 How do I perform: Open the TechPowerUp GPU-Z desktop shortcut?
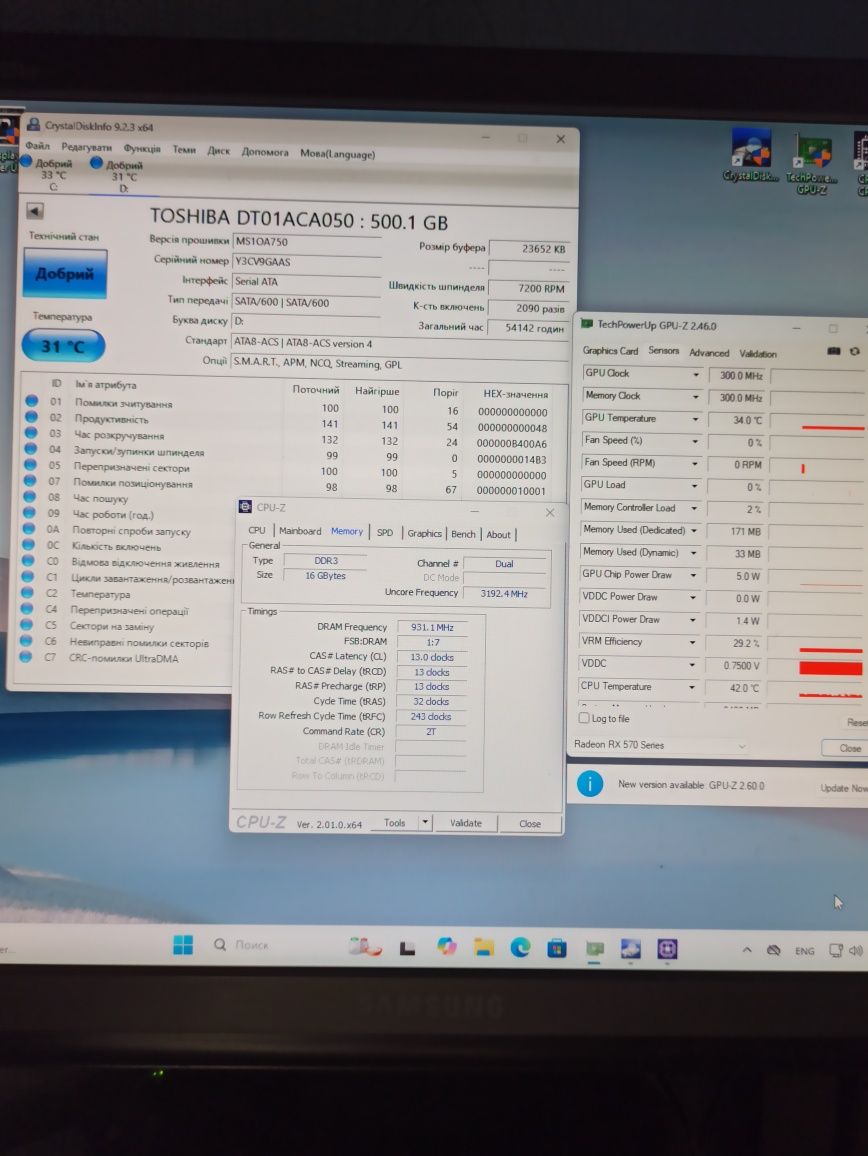click(811, 164)
